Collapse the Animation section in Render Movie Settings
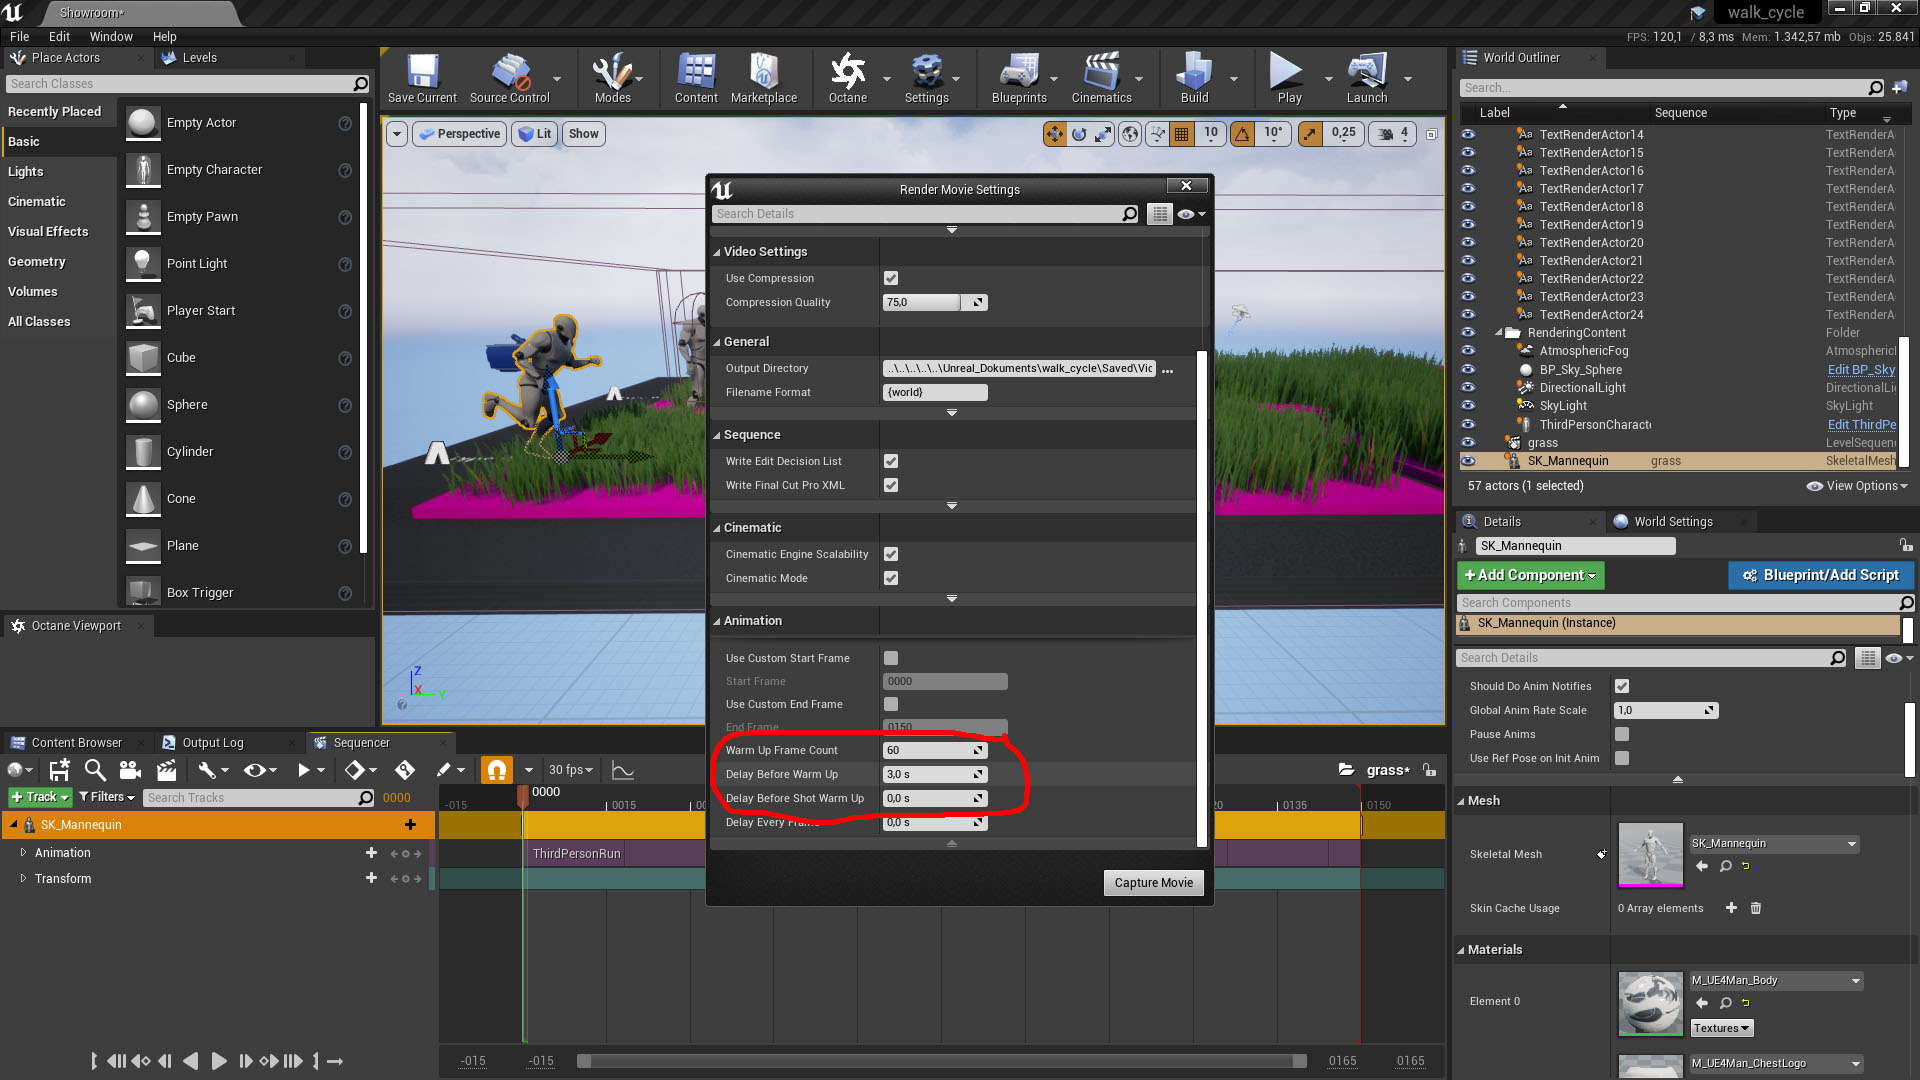Image resolution: width=1920 pixels, height=1080 pixels. point(717,621)
